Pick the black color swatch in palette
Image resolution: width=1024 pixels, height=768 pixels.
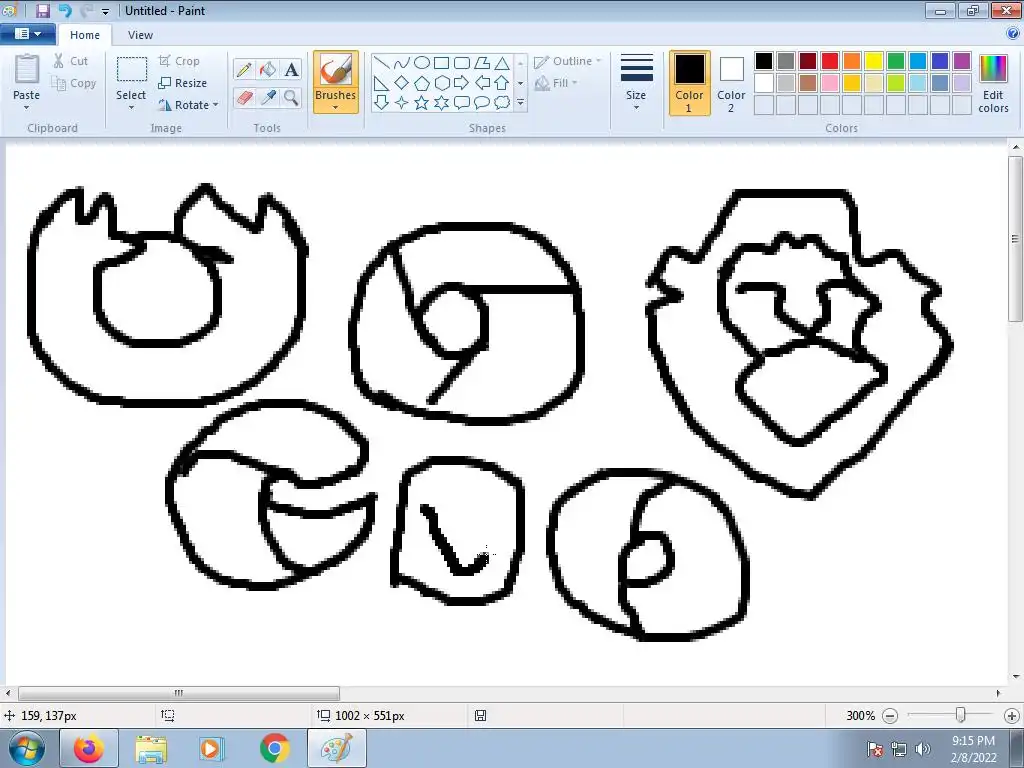click(x=764, y=61)
